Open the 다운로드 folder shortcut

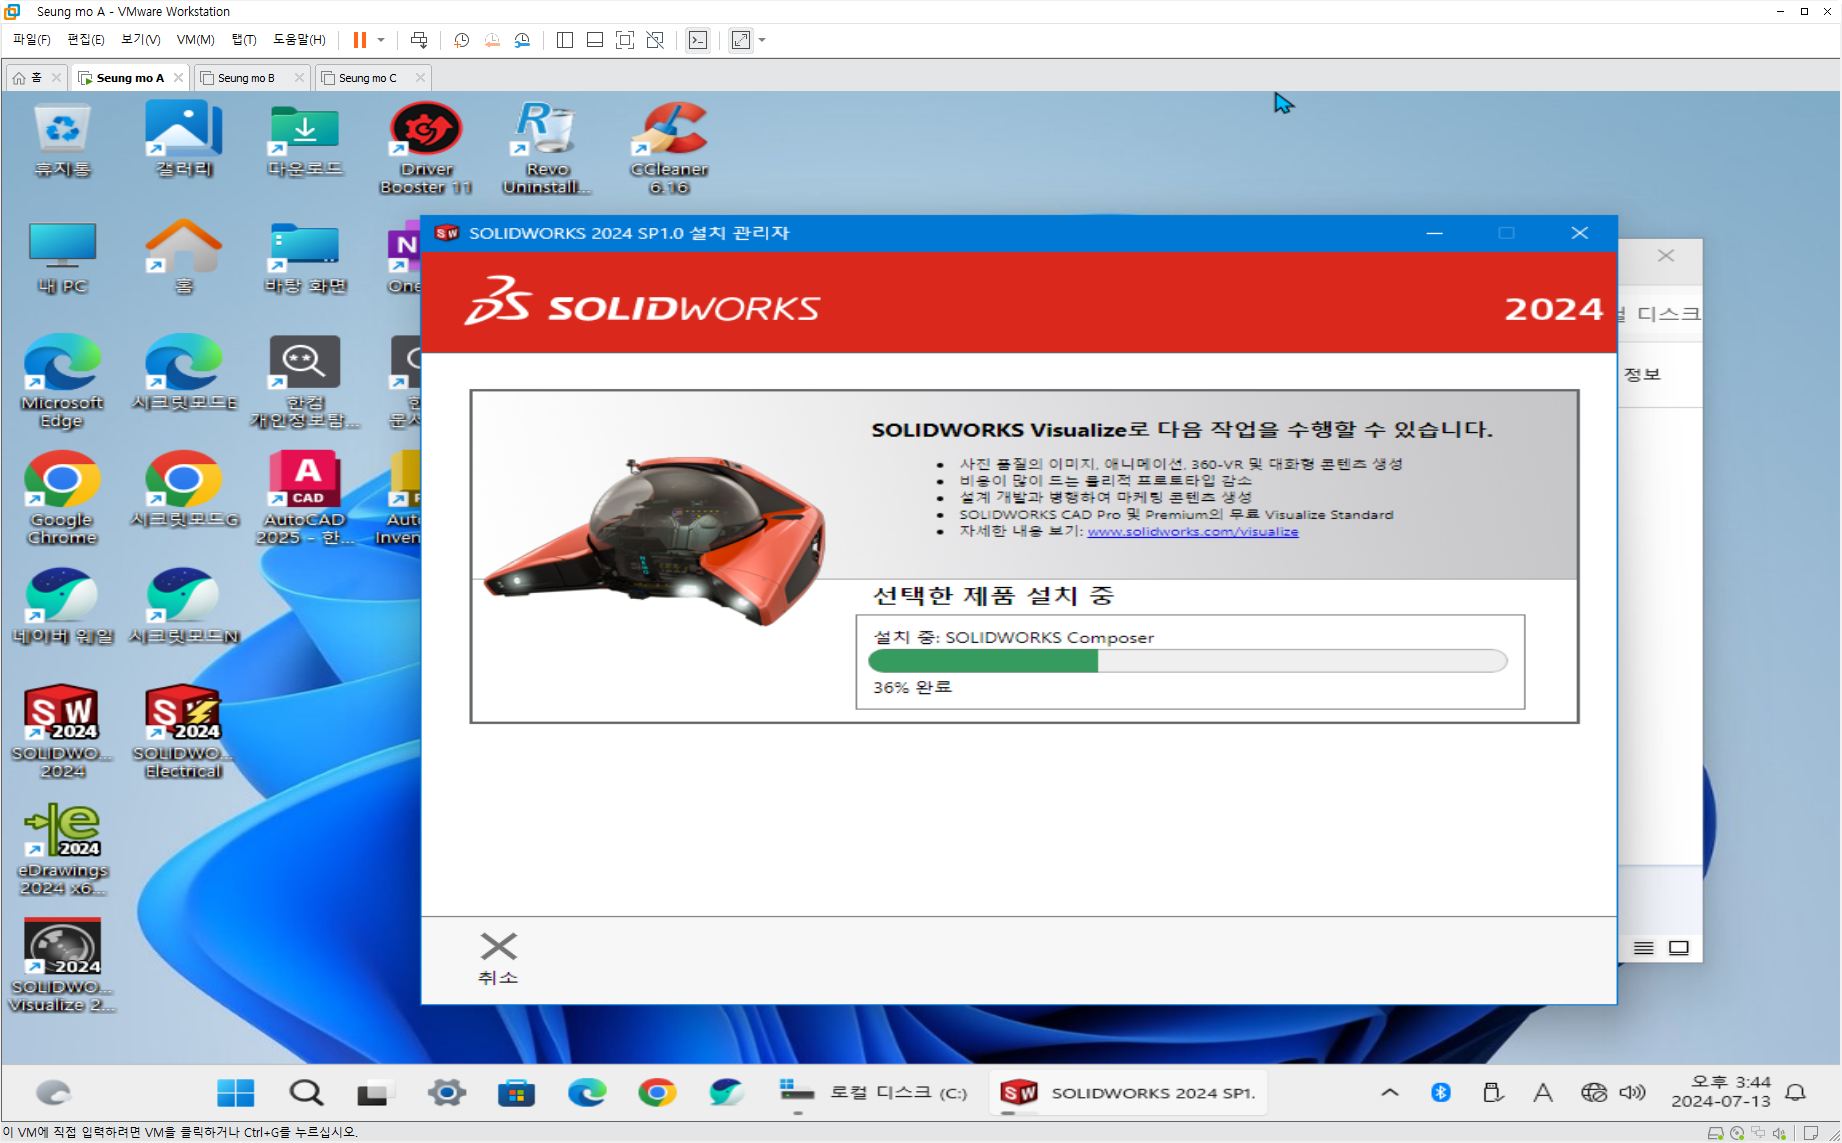[305, 141]
